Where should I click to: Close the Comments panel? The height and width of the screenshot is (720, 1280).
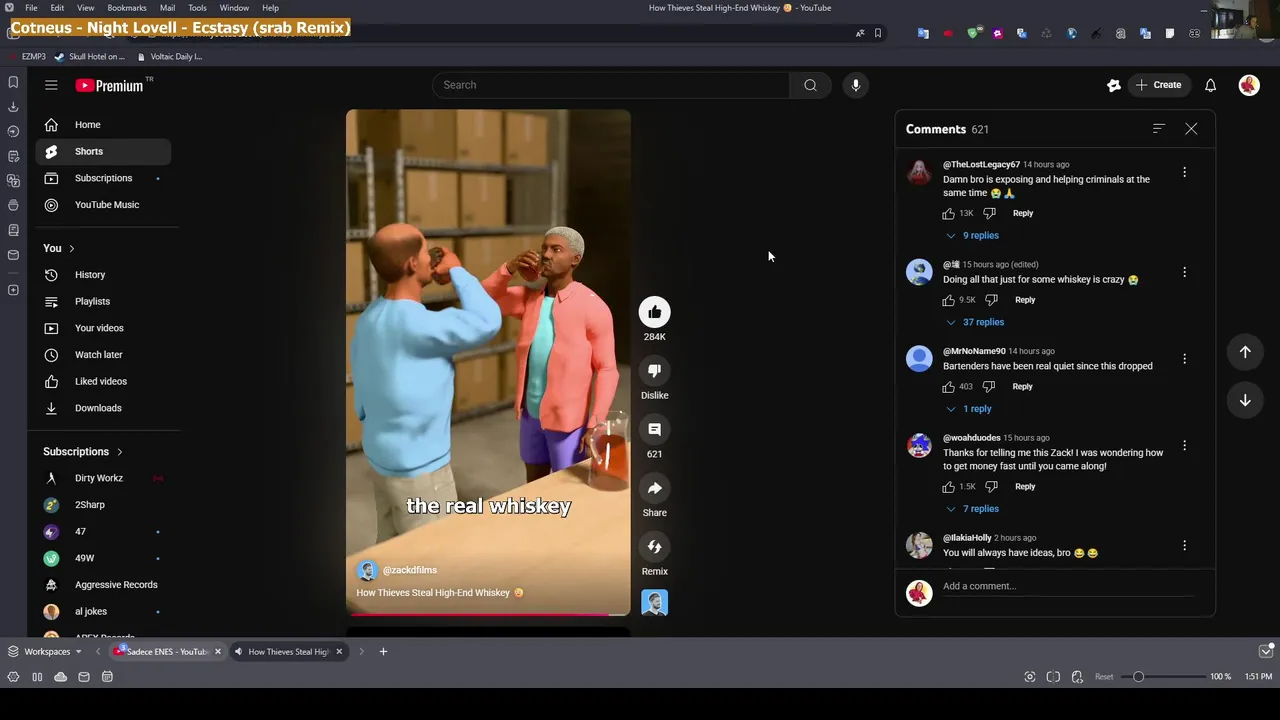(x=1191, y=129)
